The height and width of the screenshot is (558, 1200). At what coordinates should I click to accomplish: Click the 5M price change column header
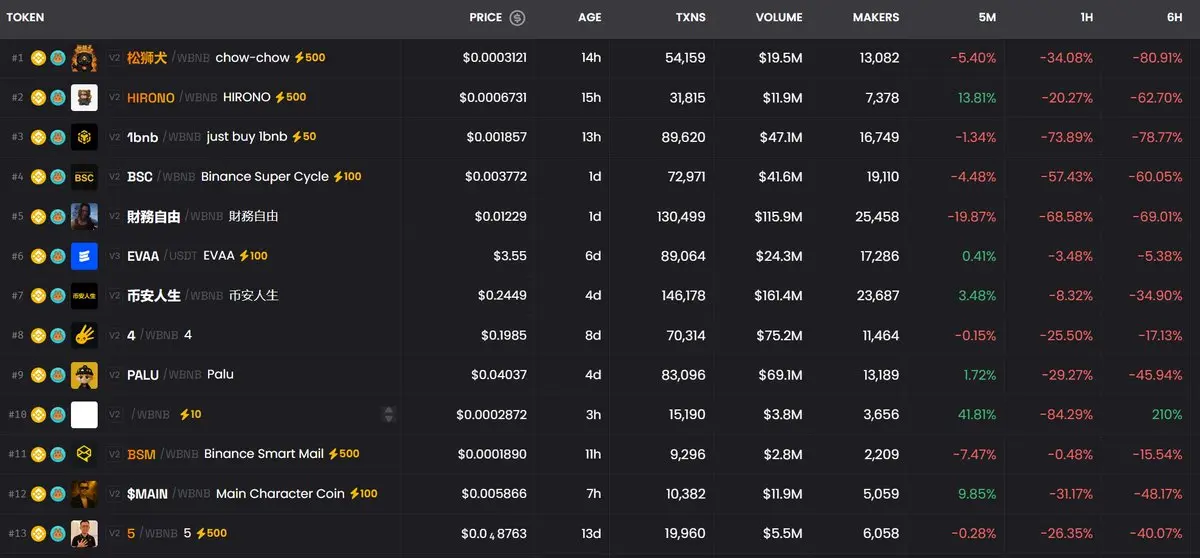tap(986, 17)
